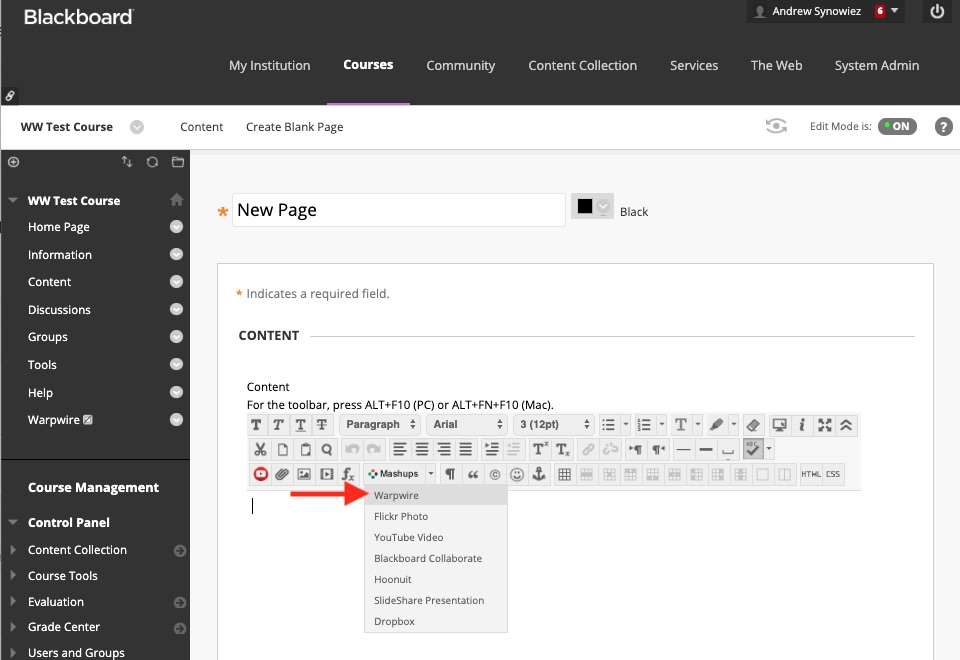
Task: Open options chevron next to Home Page
Action: (176, 227)
